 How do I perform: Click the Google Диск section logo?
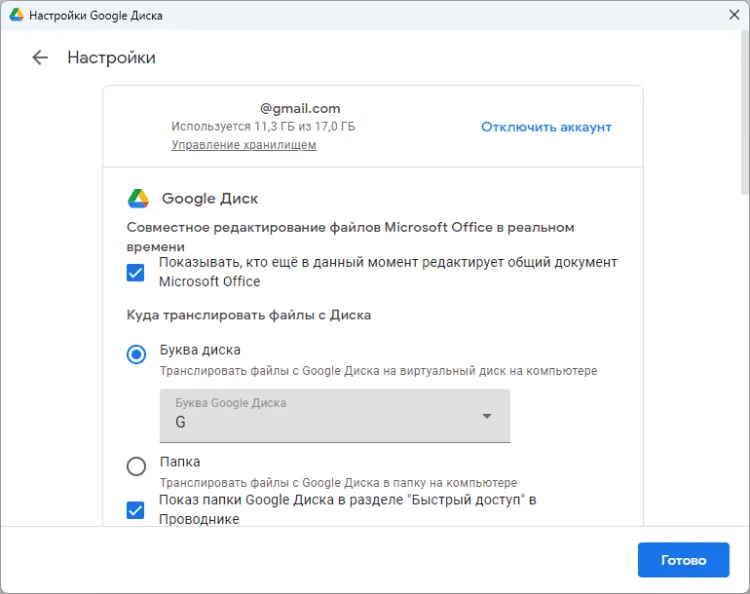point(138,198)
